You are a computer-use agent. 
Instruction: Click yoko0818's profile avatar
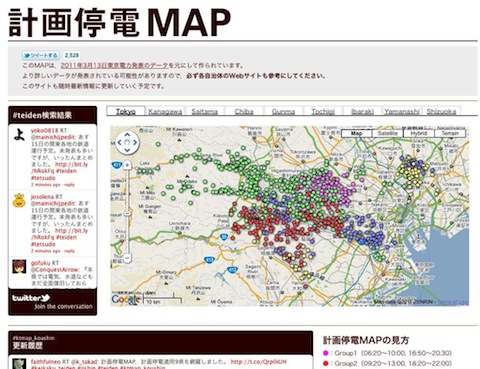pos(19,134)
